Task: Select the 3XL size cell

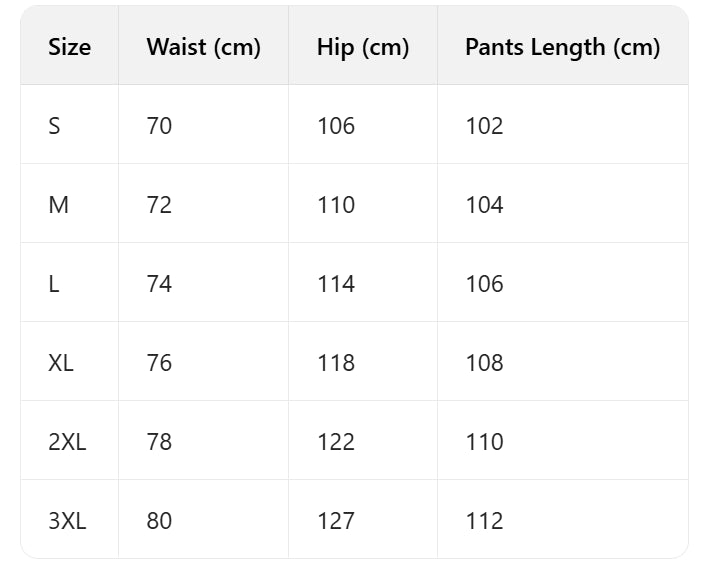Action: [x=67, y=521]
